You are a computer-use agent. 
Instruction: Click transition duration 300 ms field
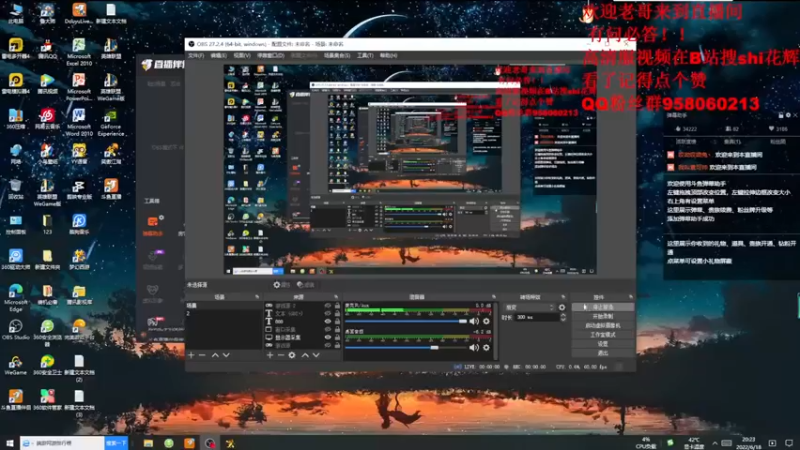point(537,317)
